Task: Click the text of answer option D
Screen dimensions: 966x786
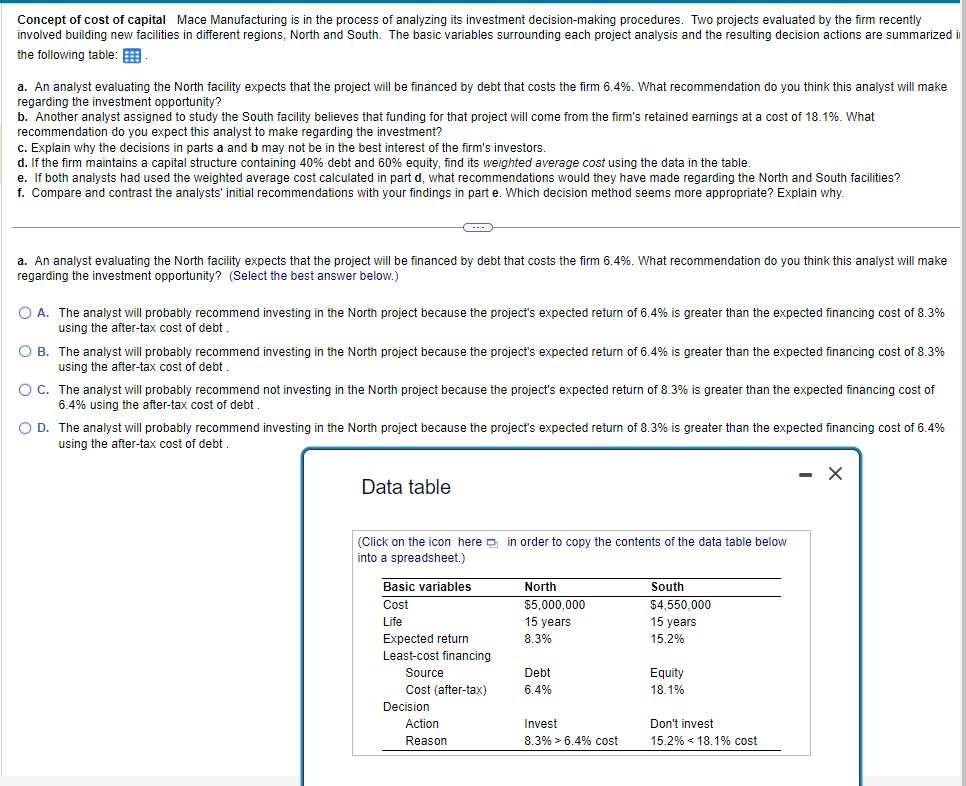Action: [501, 436]
